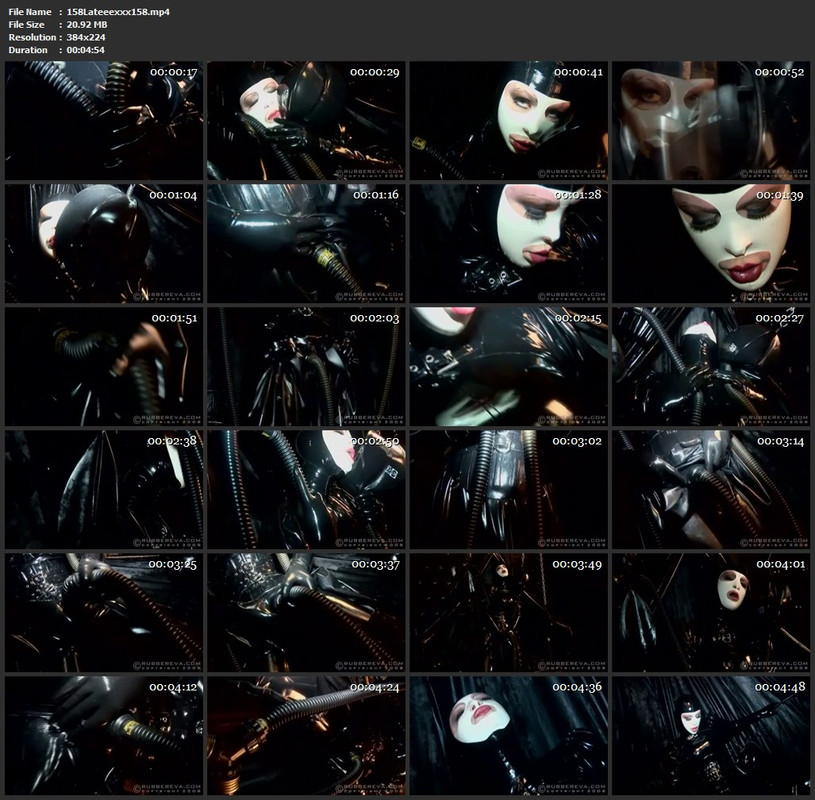Select the thumbnail stamped 00:00:29
This screenshot has width=815, height=800.
[x=306, y=121]
